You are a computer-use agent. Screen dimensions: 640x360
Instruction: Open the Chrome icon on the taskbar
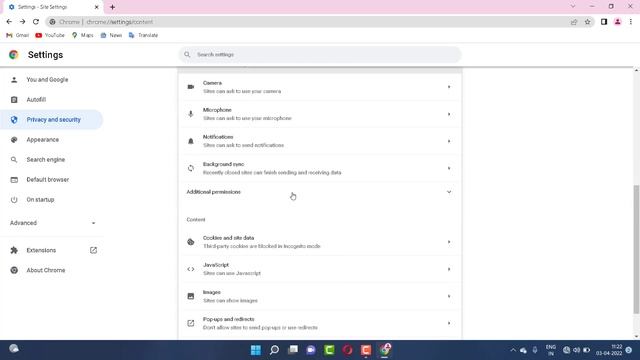[x=384, y=350]
